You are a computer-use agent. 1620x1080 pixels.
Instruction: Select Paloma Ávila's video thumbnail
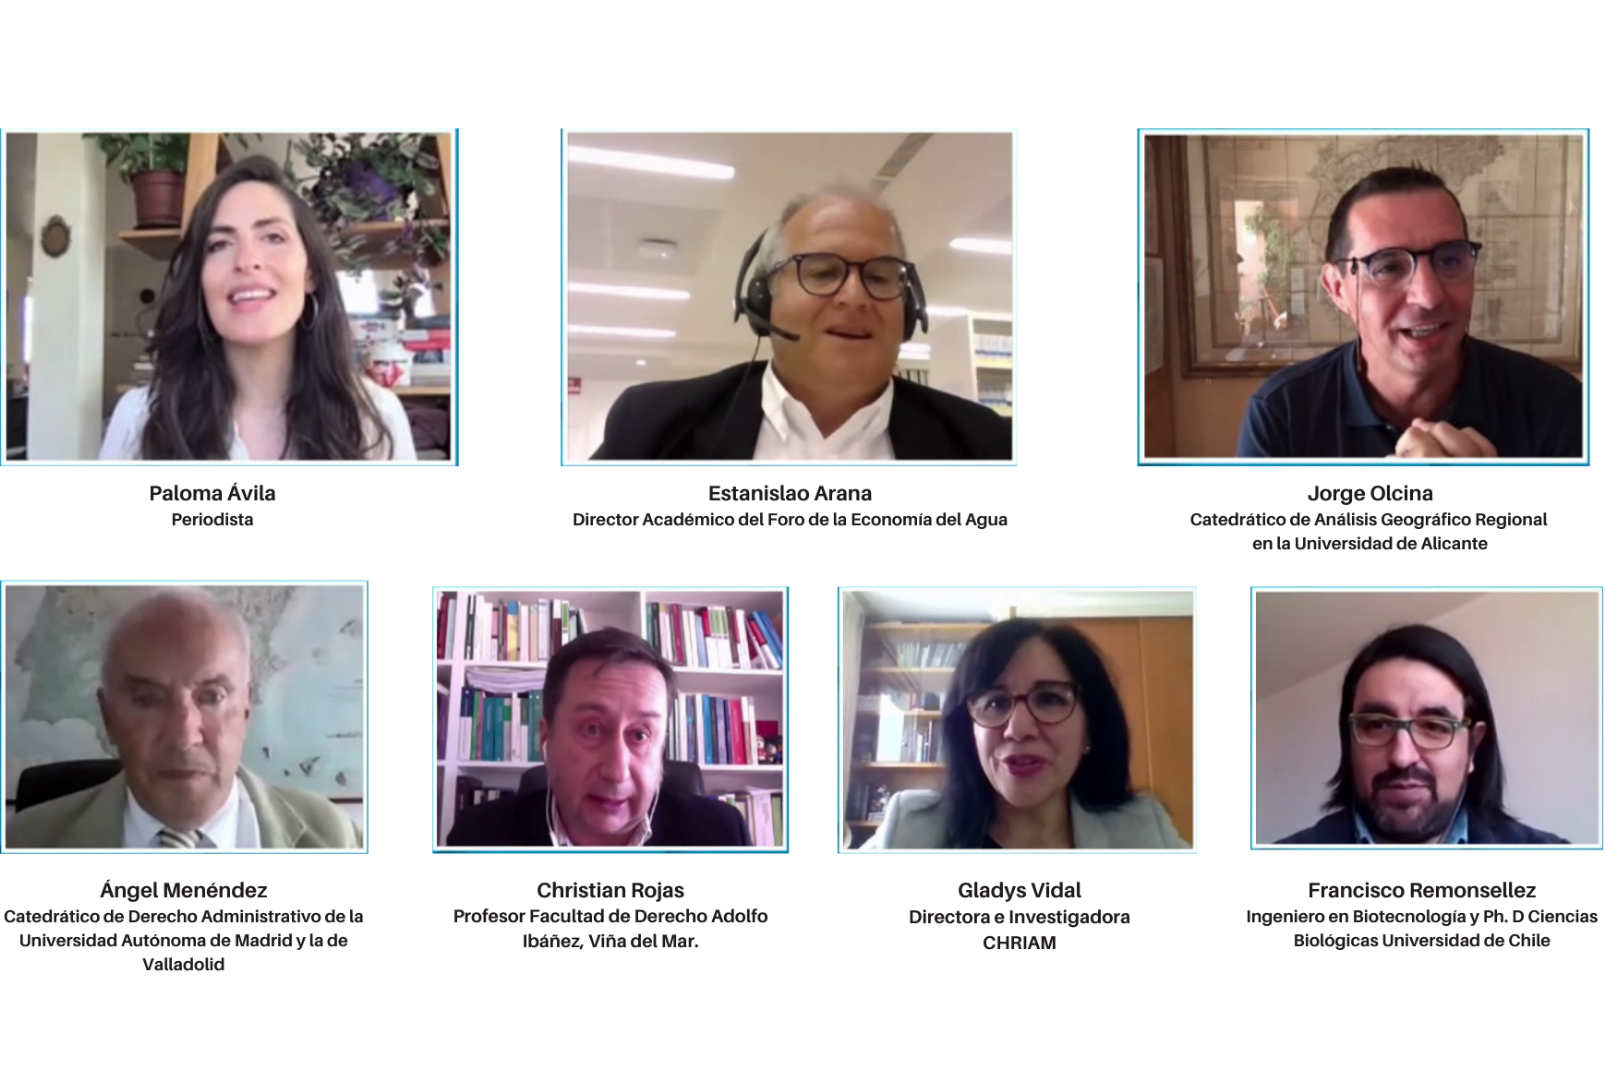[x=229, y=297]
